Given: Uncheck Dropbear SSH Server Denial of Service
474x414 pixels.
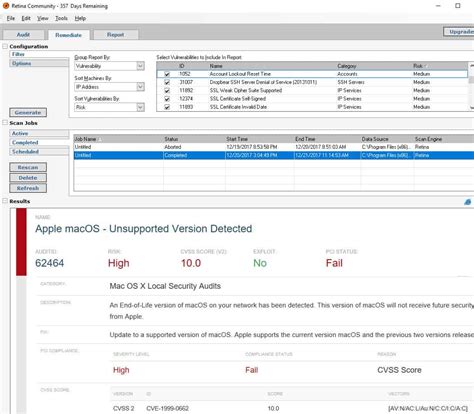Looking at the screenshot, I should point(167,82).
